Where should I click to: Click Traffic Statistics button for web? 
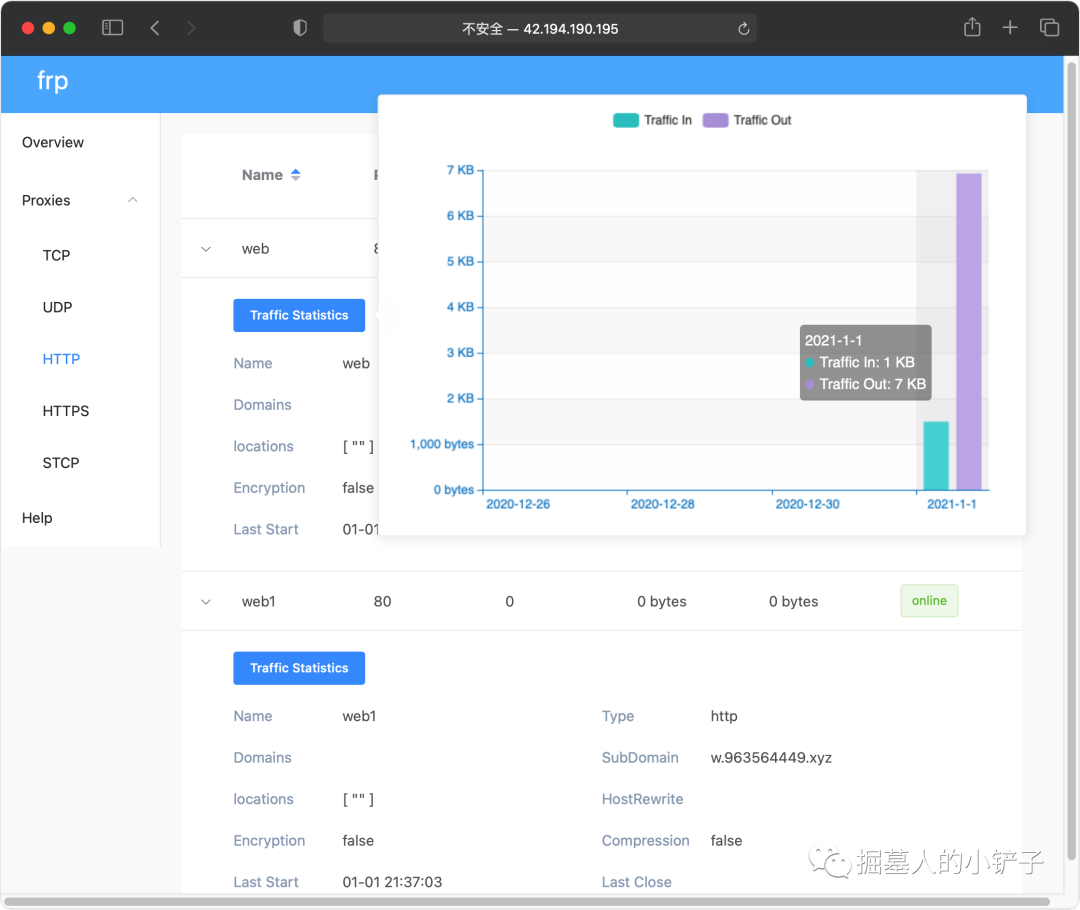[x=299, y=315]
